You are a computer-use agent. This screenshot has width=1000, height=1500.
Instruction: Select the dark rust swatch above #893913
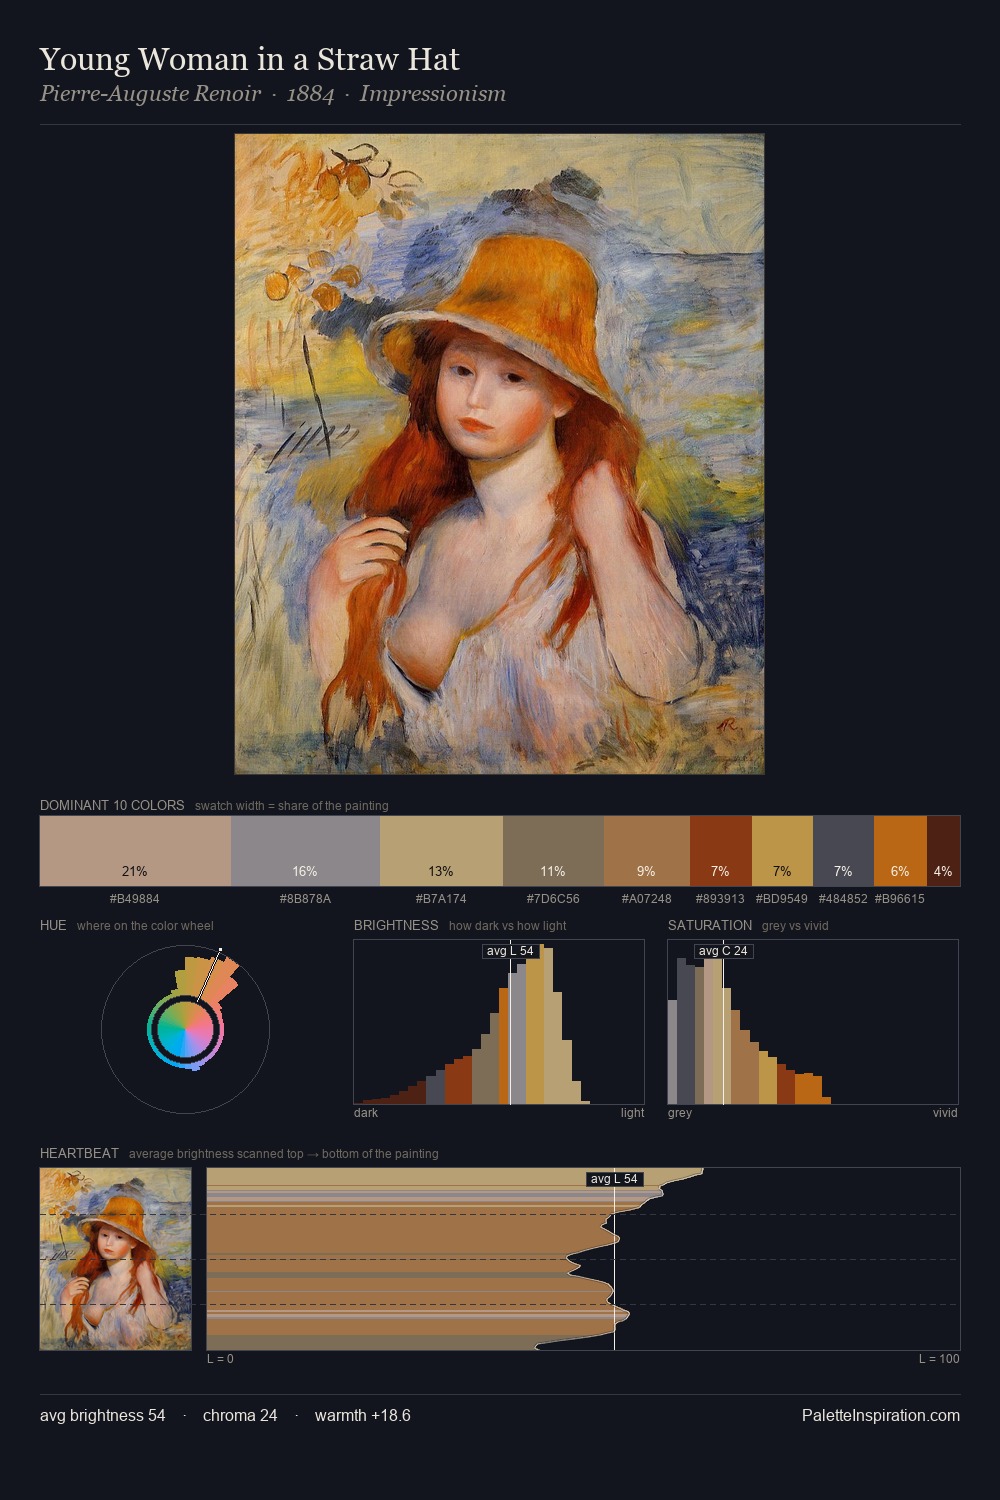click(721, 851)
